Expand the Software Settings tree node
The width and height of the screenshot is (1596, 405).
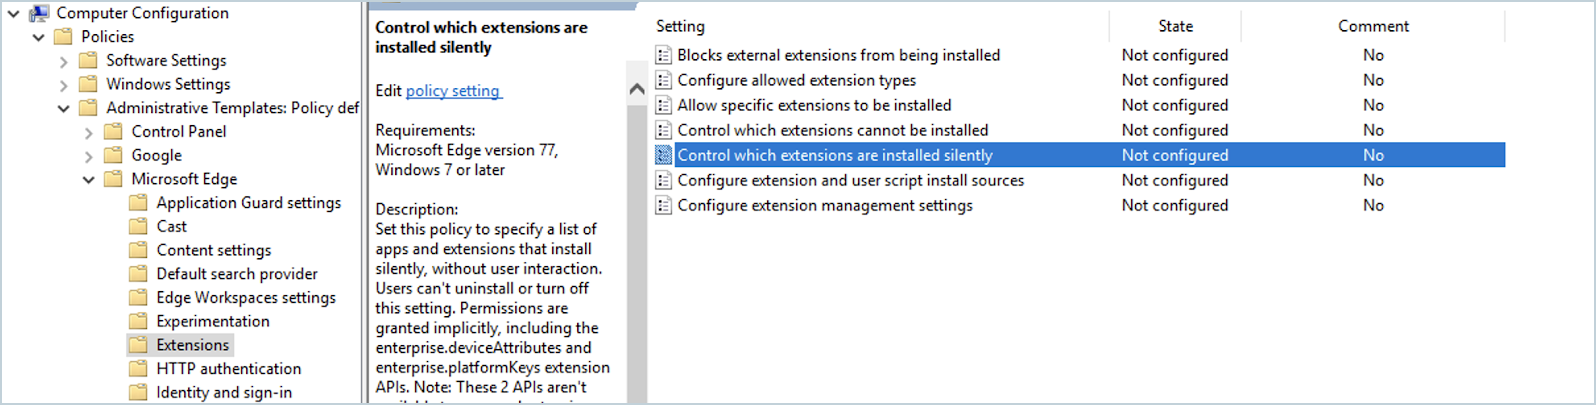(x=64, y=61)
